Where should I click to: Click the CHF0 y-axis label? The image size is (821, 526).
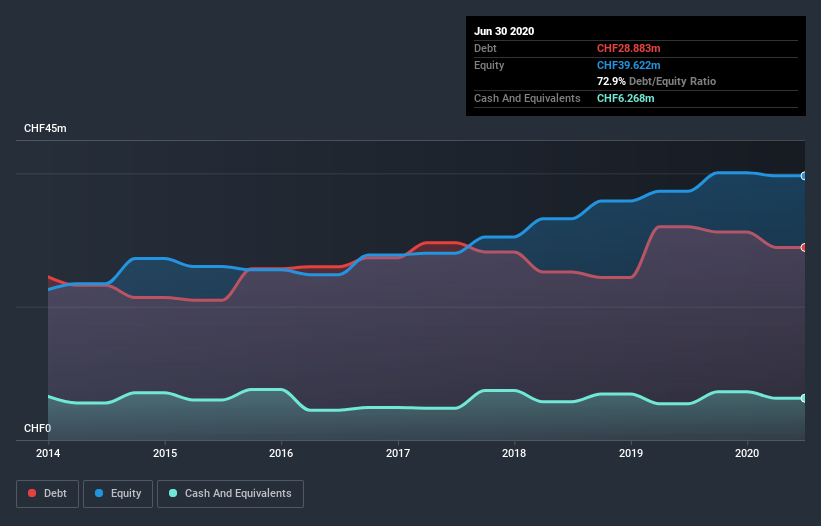pyautogui.click(x=37, y=428)
